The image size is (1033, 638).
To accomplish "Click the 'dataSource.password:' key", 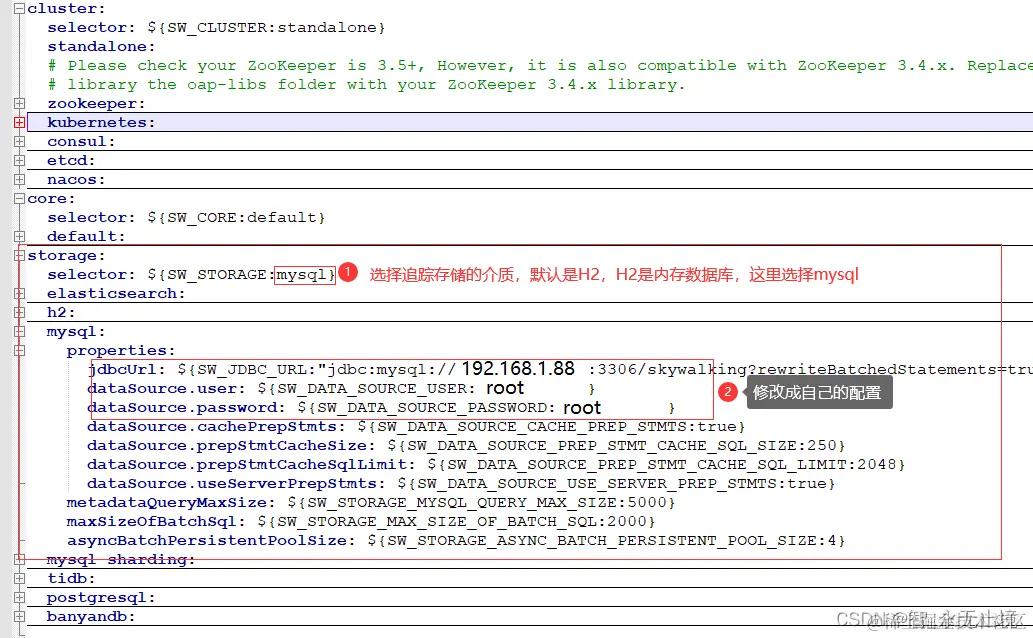I will point(186,408).
